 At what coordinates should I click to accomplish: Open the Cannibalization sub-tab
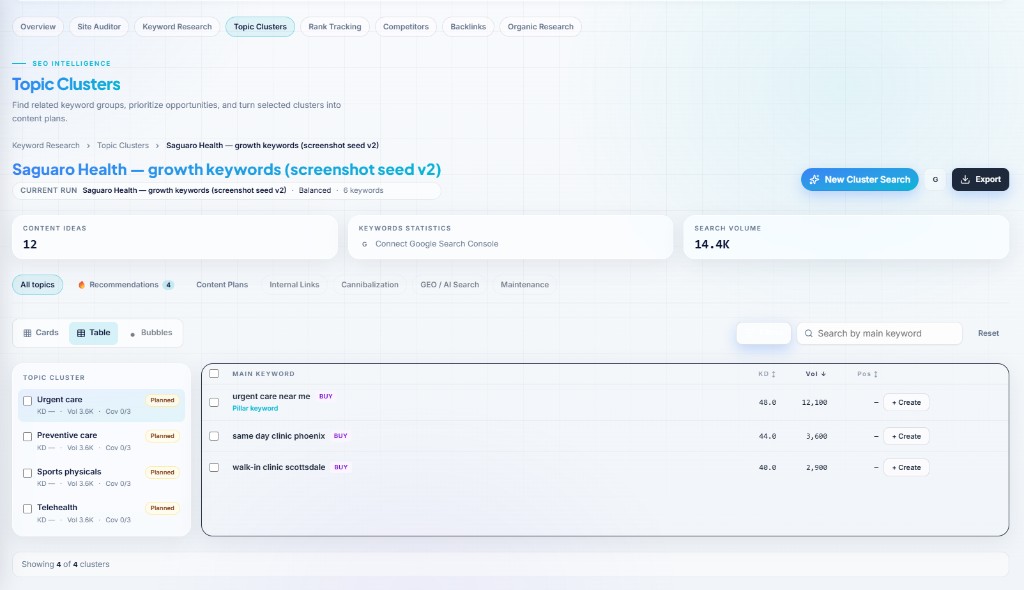tap(370, 285)
